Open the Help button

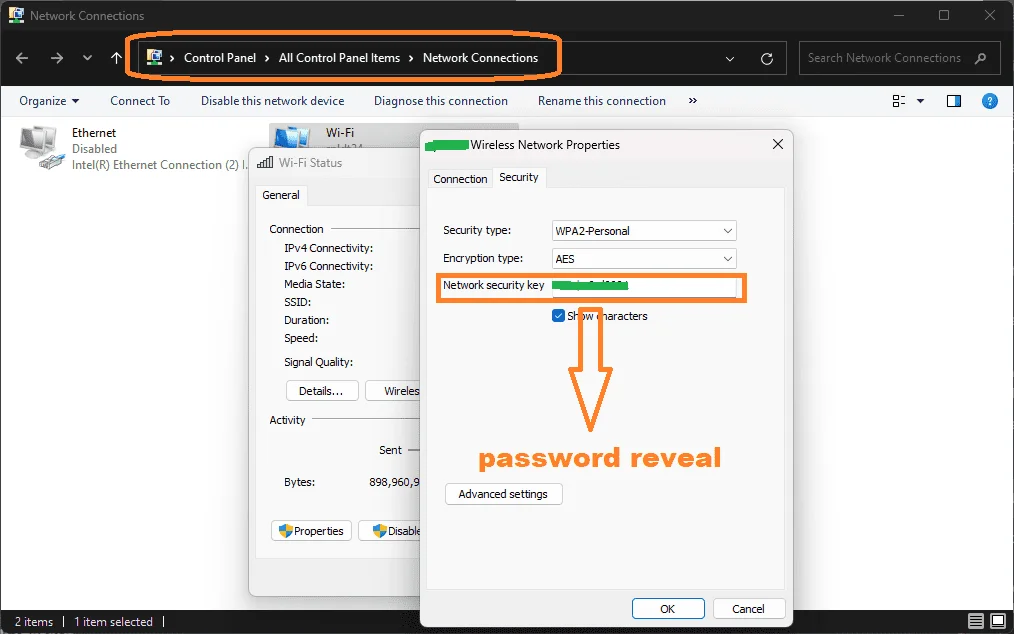989,101
